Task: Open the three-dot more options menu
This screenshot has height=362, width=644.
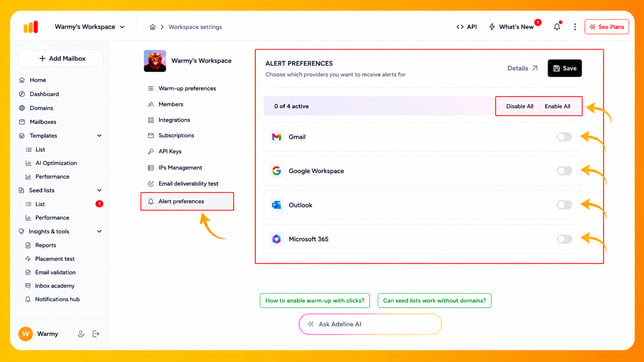Action: (575, 27)
